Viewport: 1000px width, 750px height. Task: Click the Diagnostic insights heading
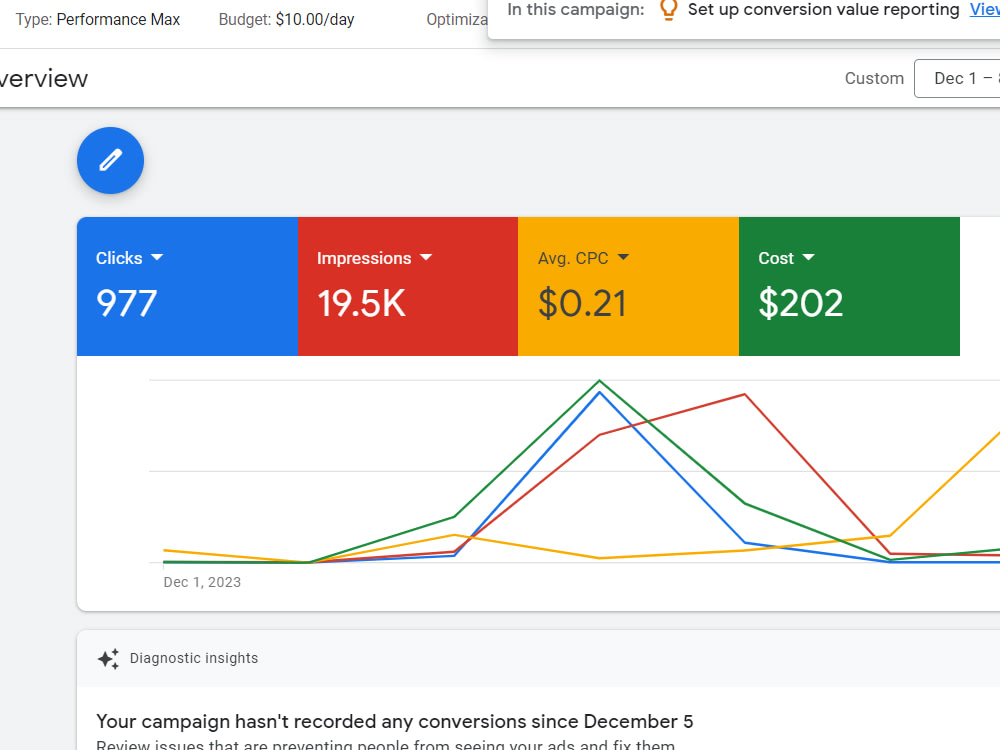tap(194, 658)
